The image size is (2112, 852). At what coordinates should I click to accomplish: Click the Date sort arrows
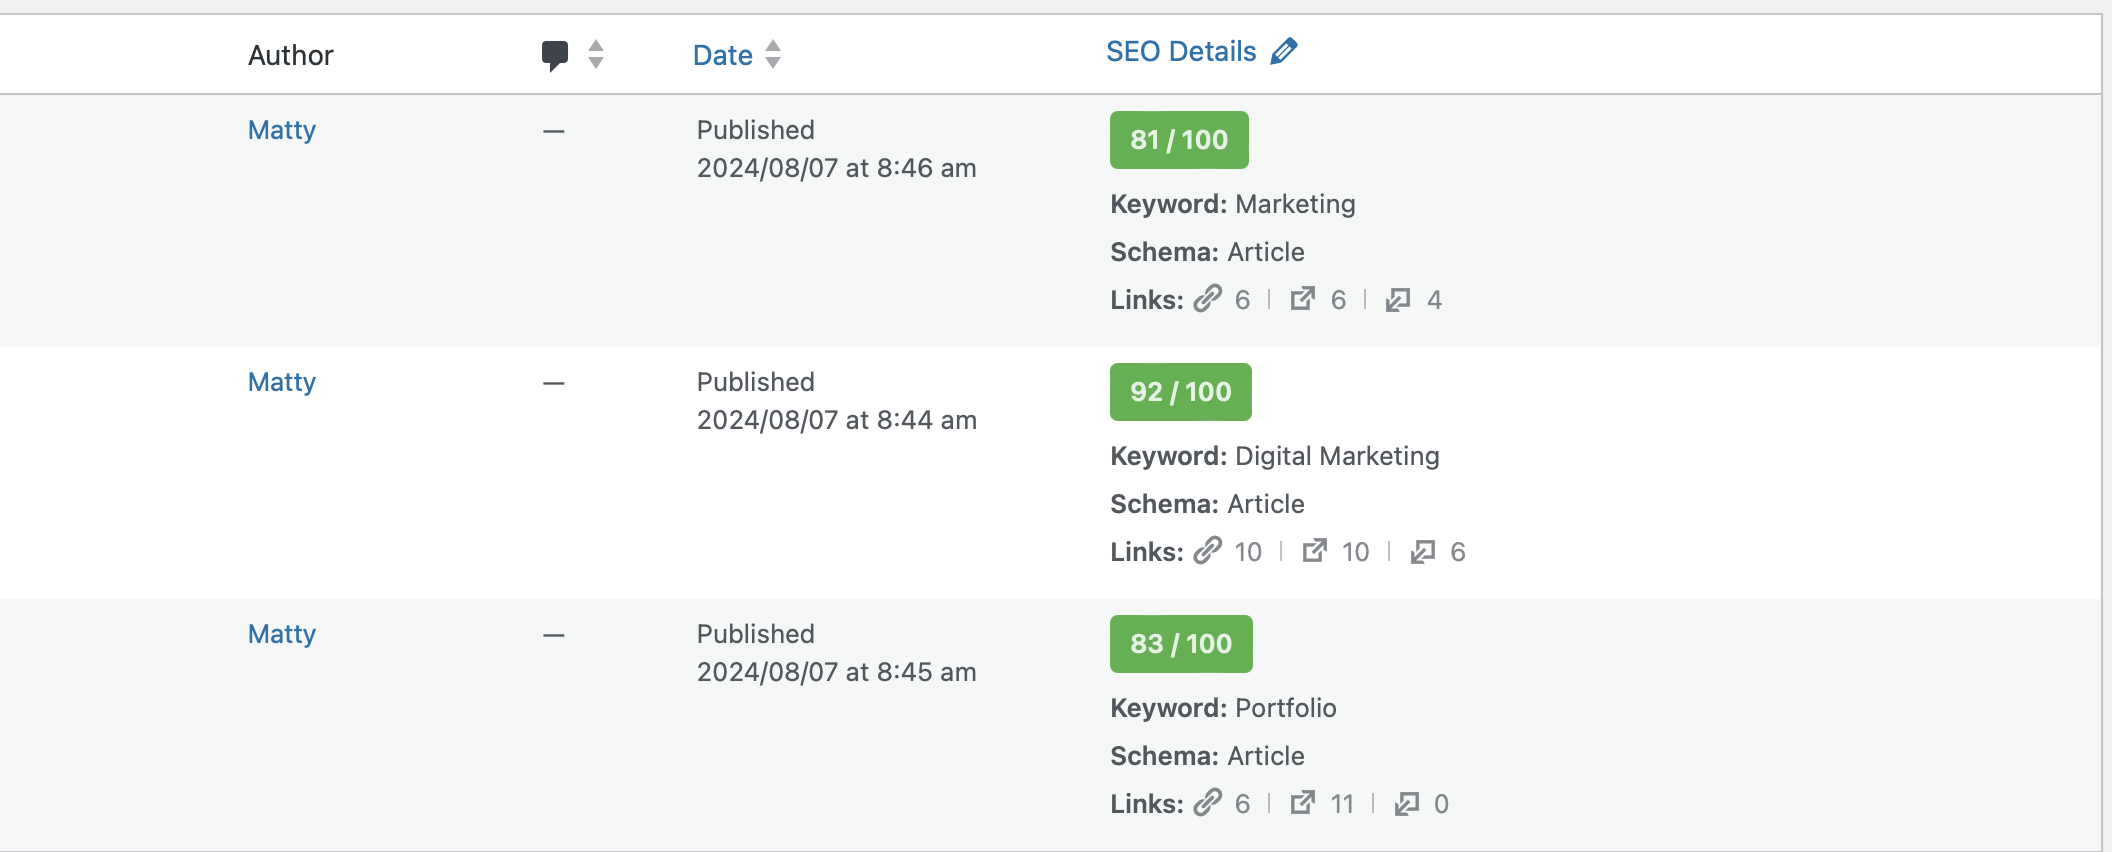pyautogui.click(x=773, y=54)
